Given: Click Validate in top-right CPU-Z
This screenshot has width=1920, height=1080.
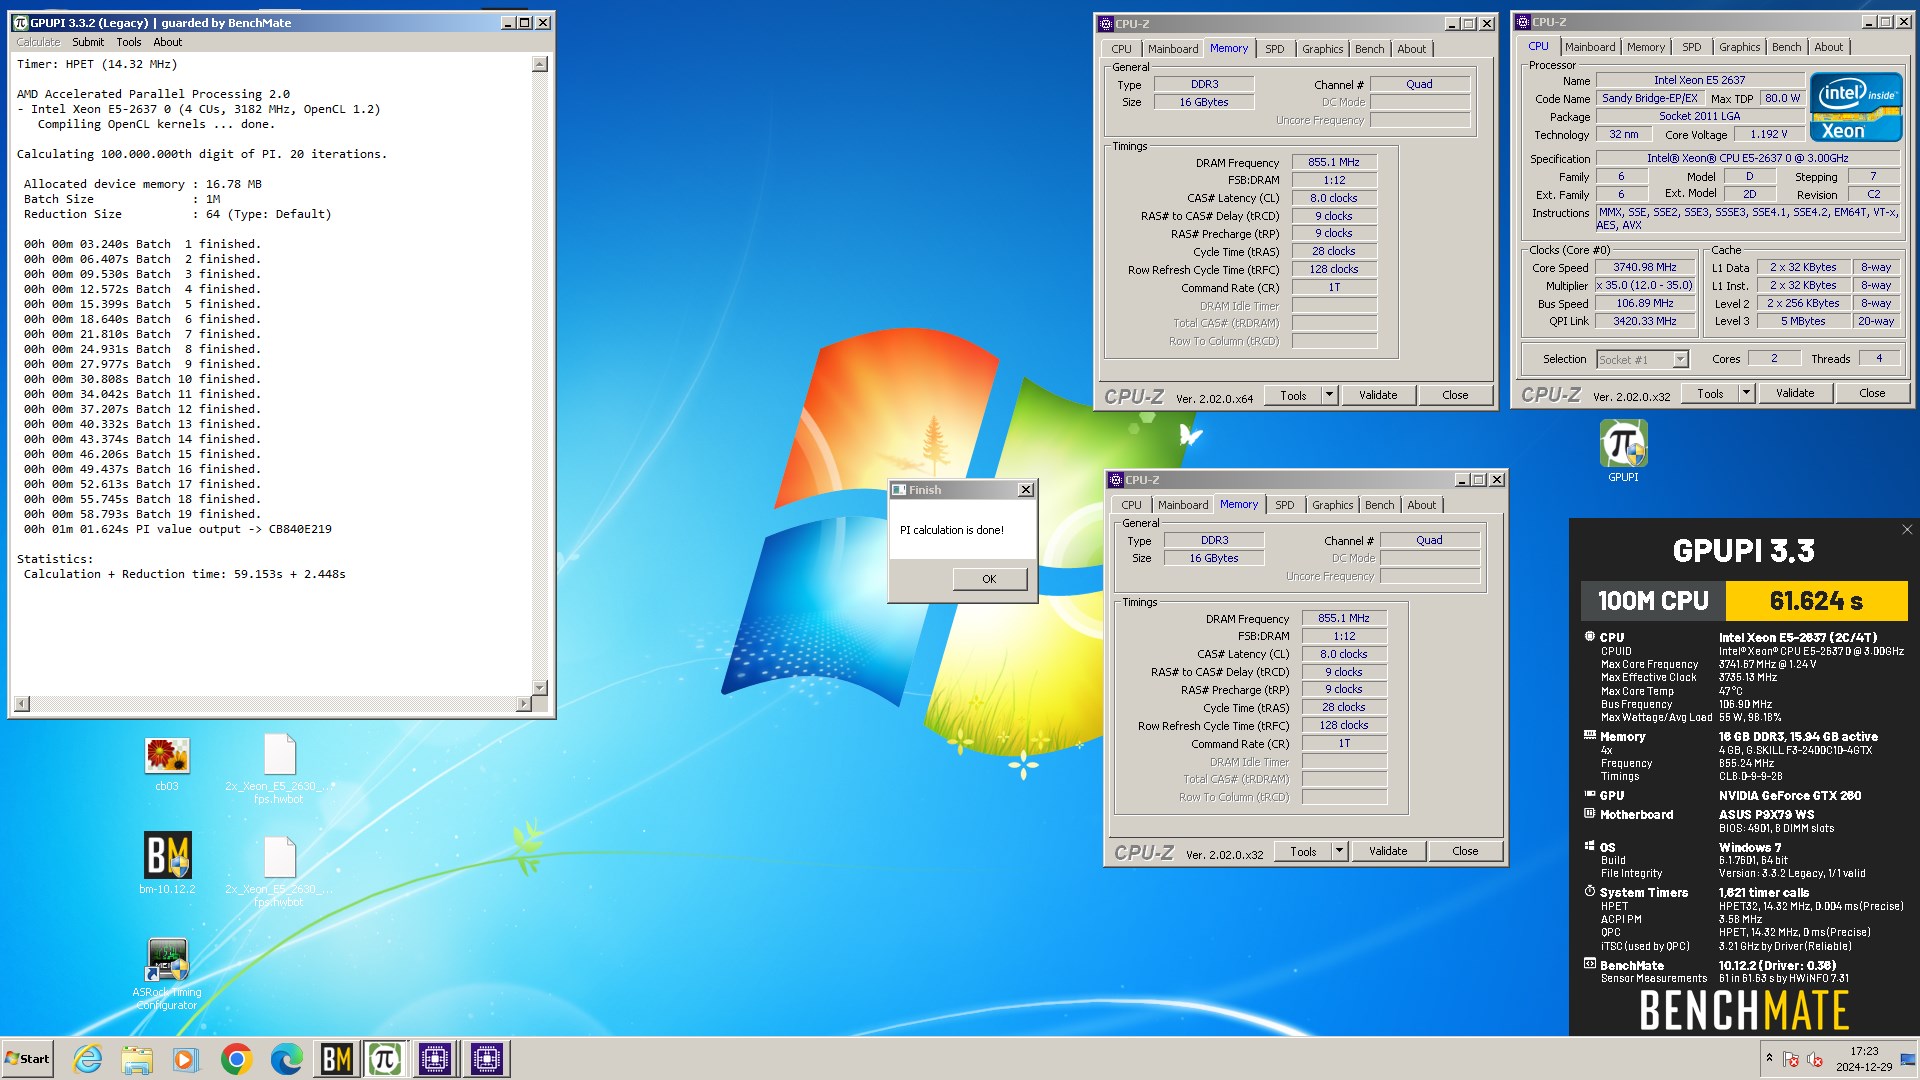Looking at the screenshot, I should point(1795,393).
